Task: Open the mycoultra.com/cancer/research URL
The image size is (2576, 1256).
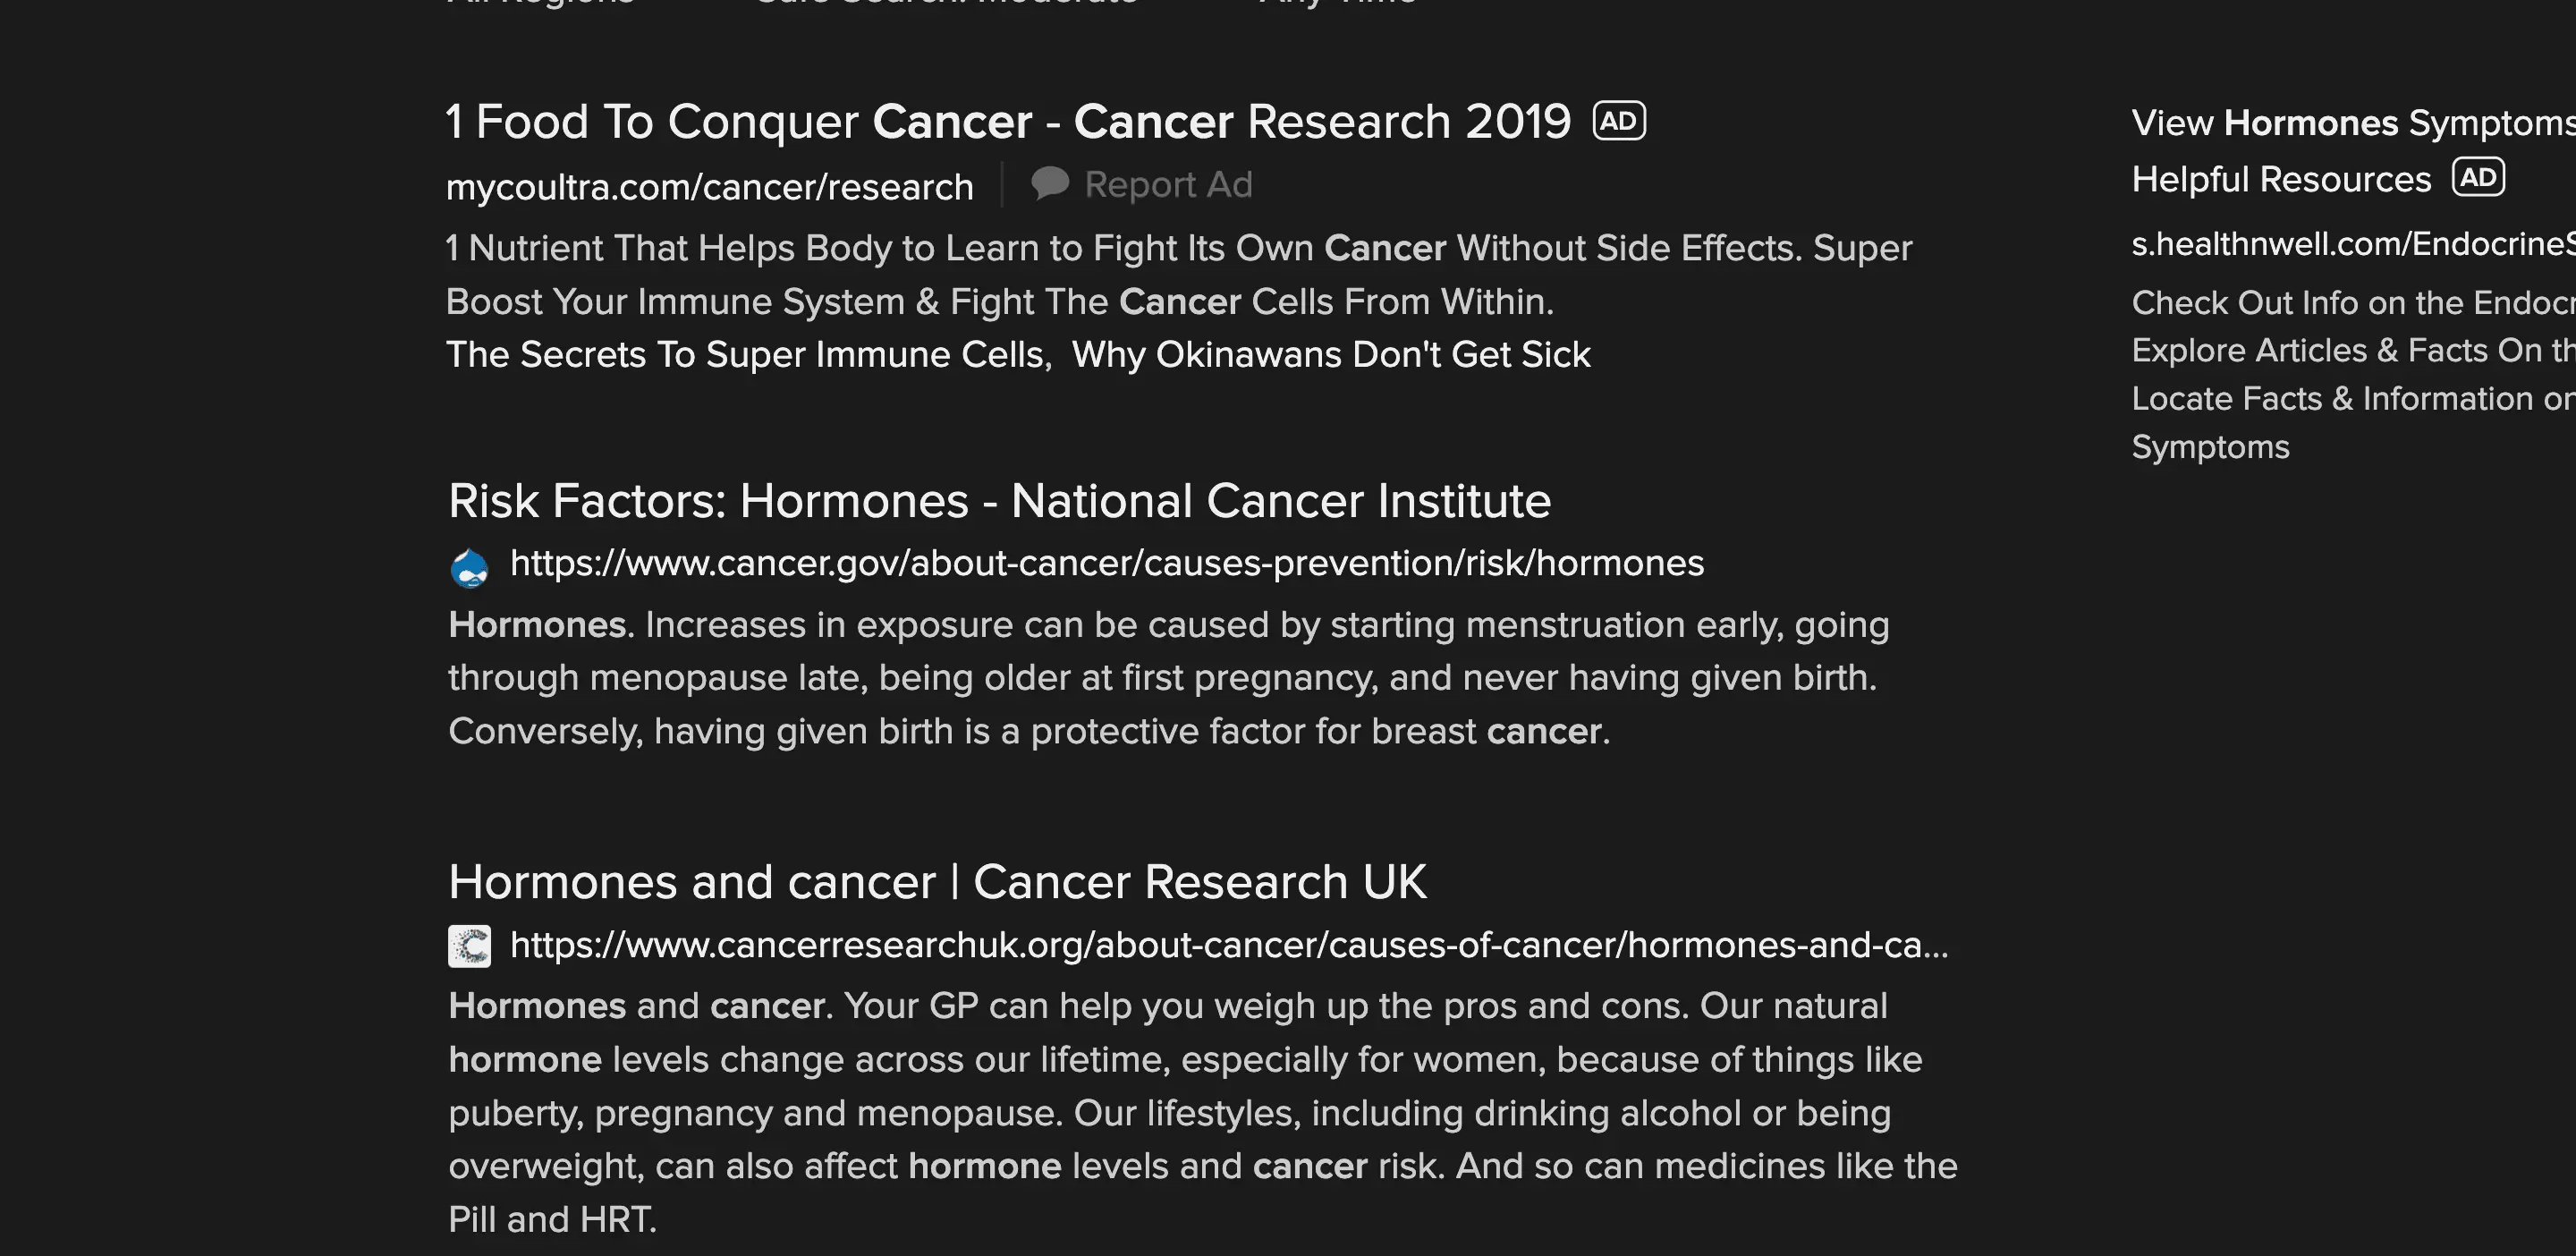Action: click(709, 187)
